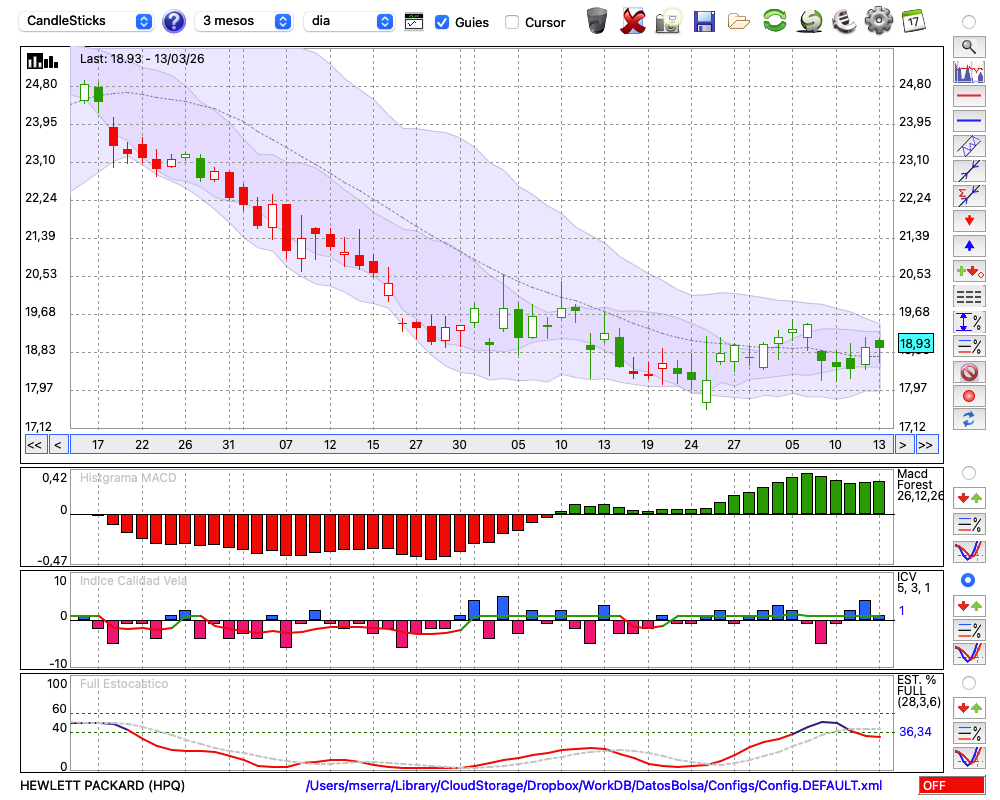Uncheck the Guies checkbox

tap(442, 22)
